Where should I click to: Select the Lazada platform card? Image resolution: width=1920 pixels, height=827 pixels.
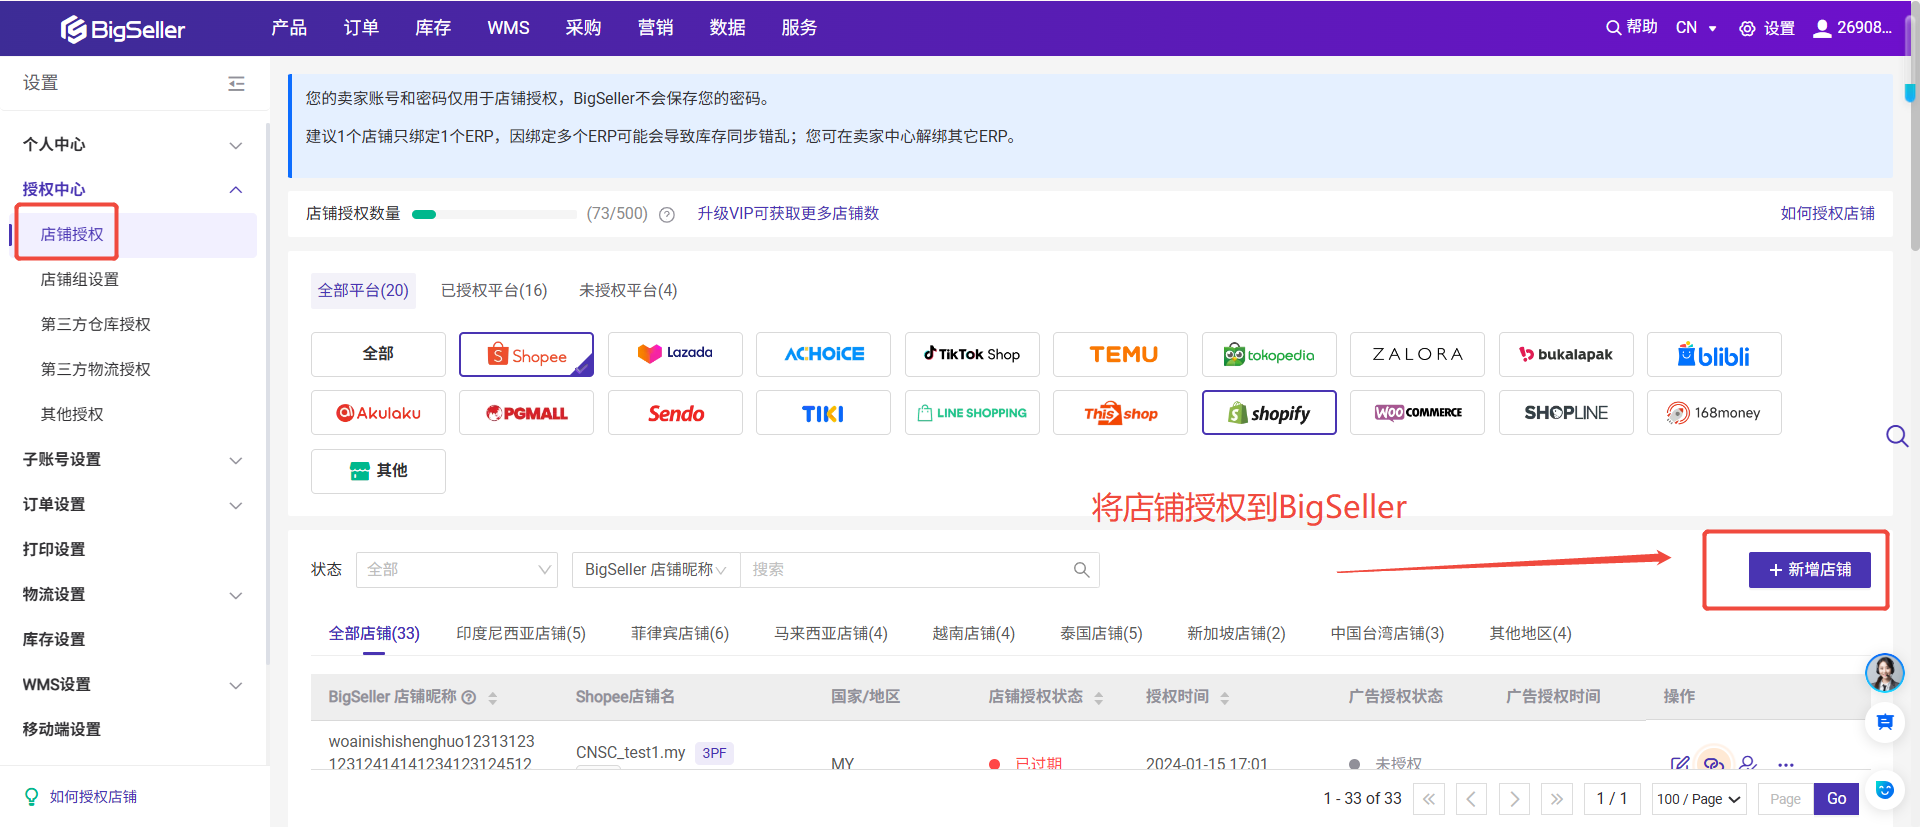coord(675,354)
